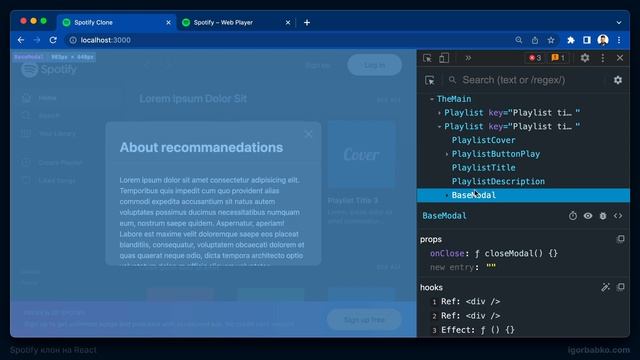Click inspect matching DOM element eye icon
This screenshot has height=360, width=640.
tap(588, 216)
